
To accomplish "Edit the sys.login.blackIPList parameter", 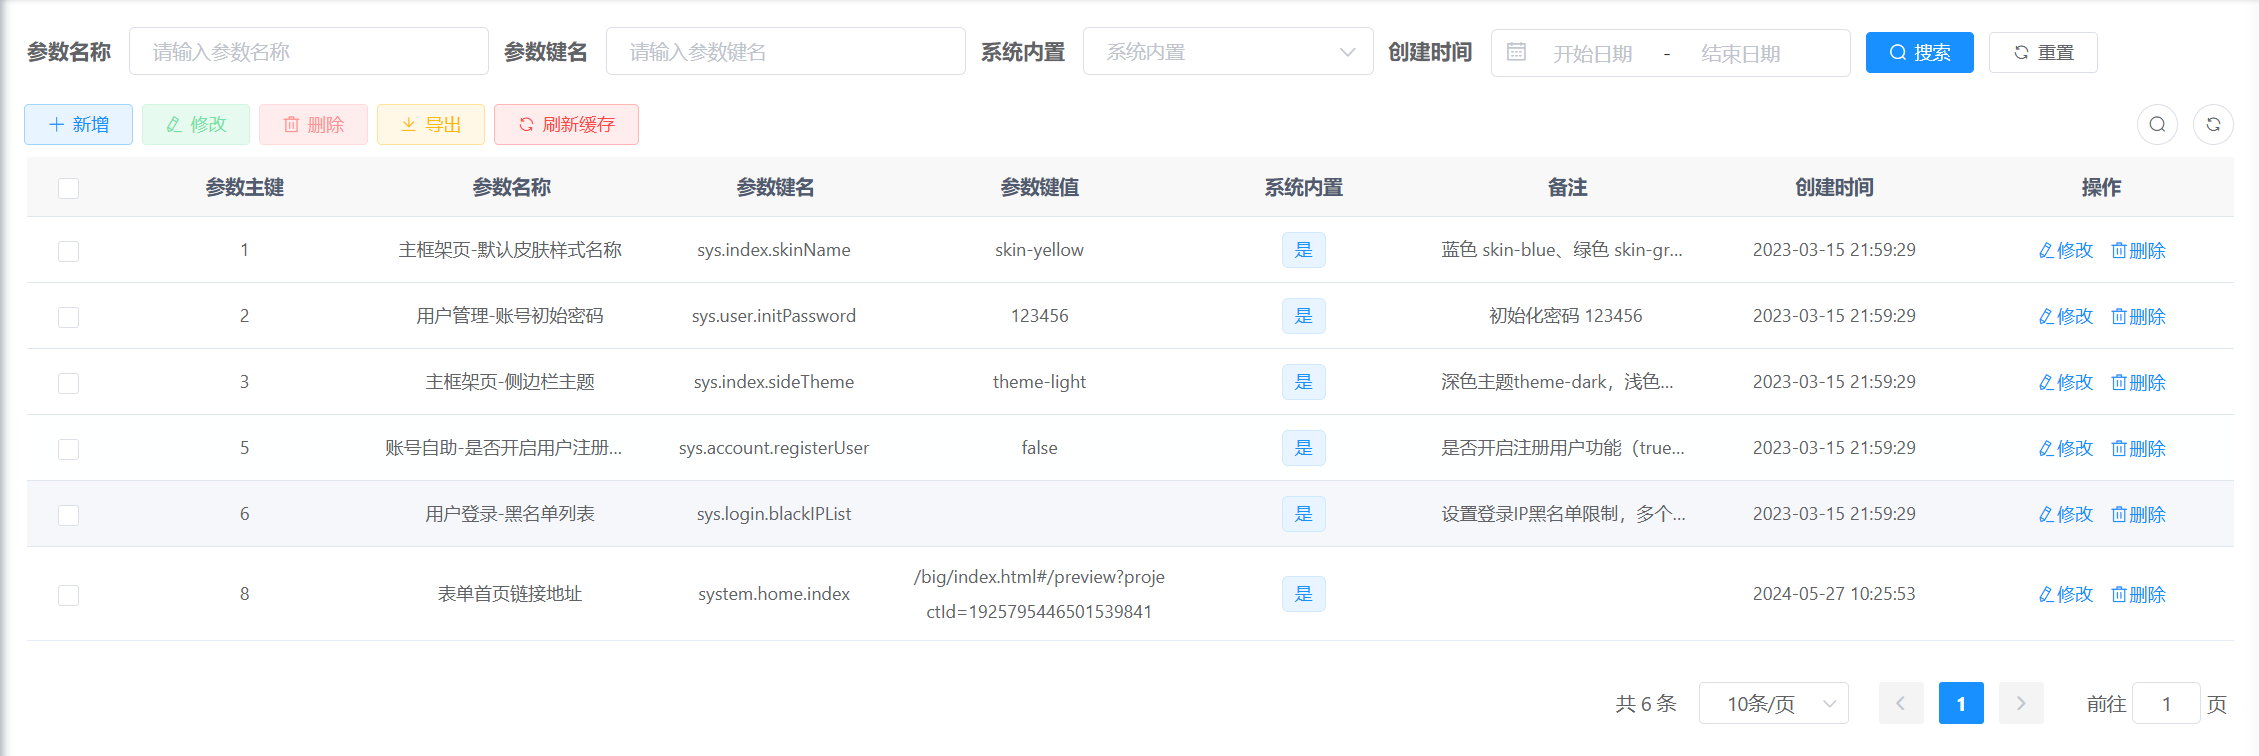I will click(x=2066, y=514).
